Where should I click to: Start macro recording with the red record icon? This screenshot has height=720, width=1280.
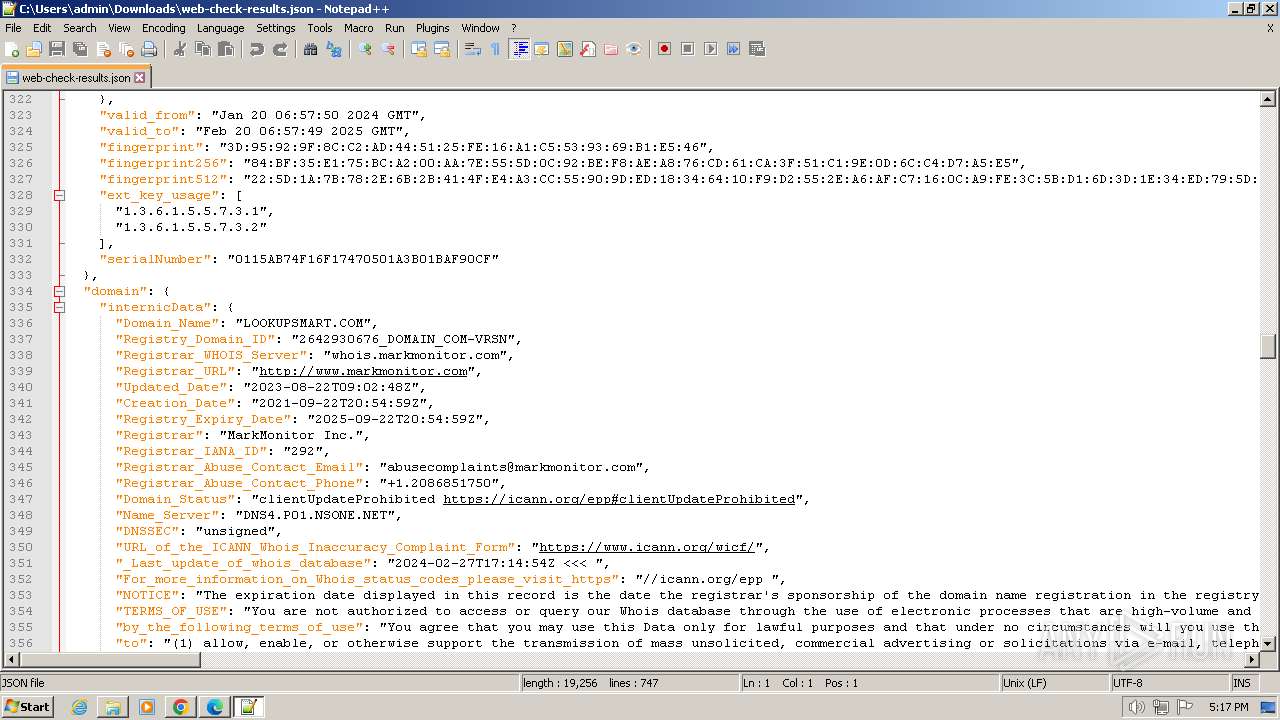[664, 49]
